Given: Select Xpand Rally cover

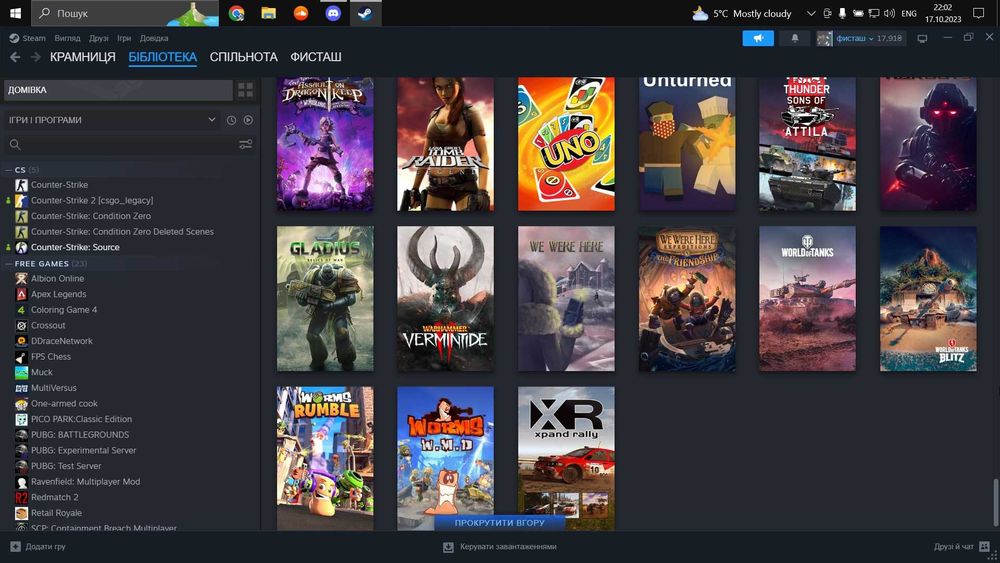Looking at the screenshot, I should (566, 458).
